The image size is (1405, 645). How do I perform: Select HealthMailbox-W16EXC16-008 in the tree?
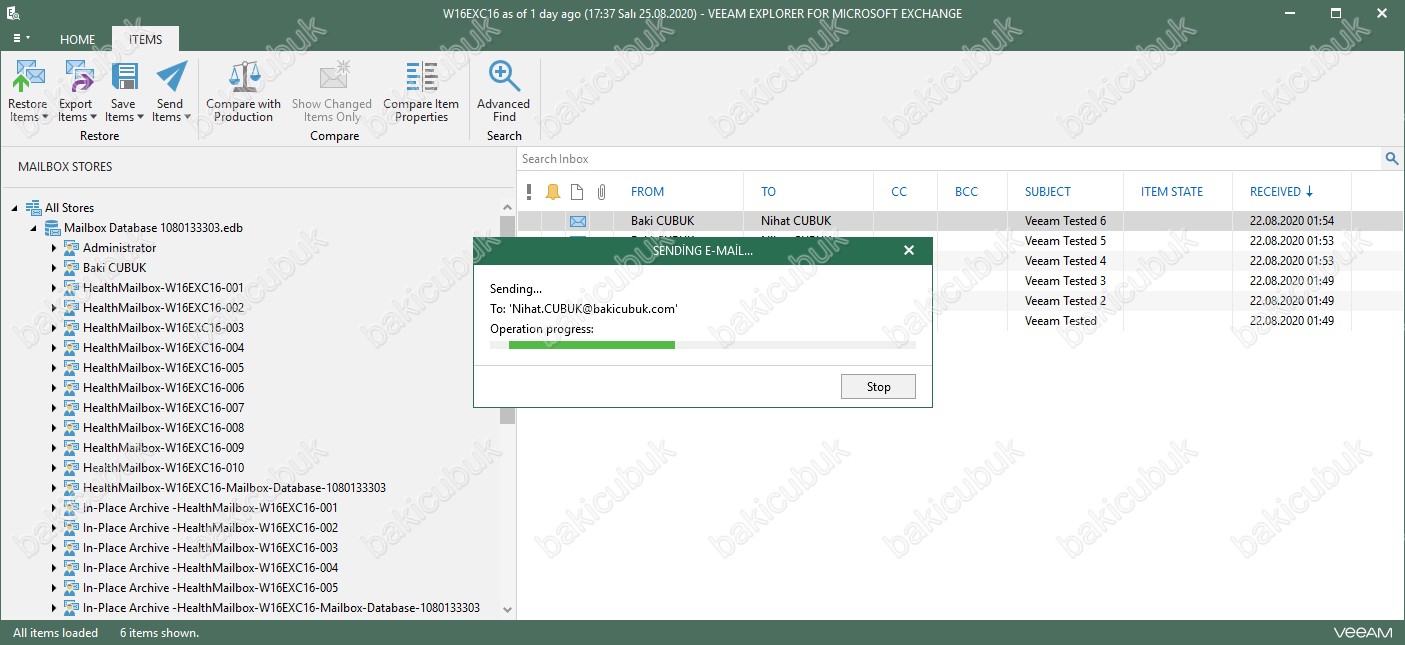pyautogui.click(x=163, y=428)
